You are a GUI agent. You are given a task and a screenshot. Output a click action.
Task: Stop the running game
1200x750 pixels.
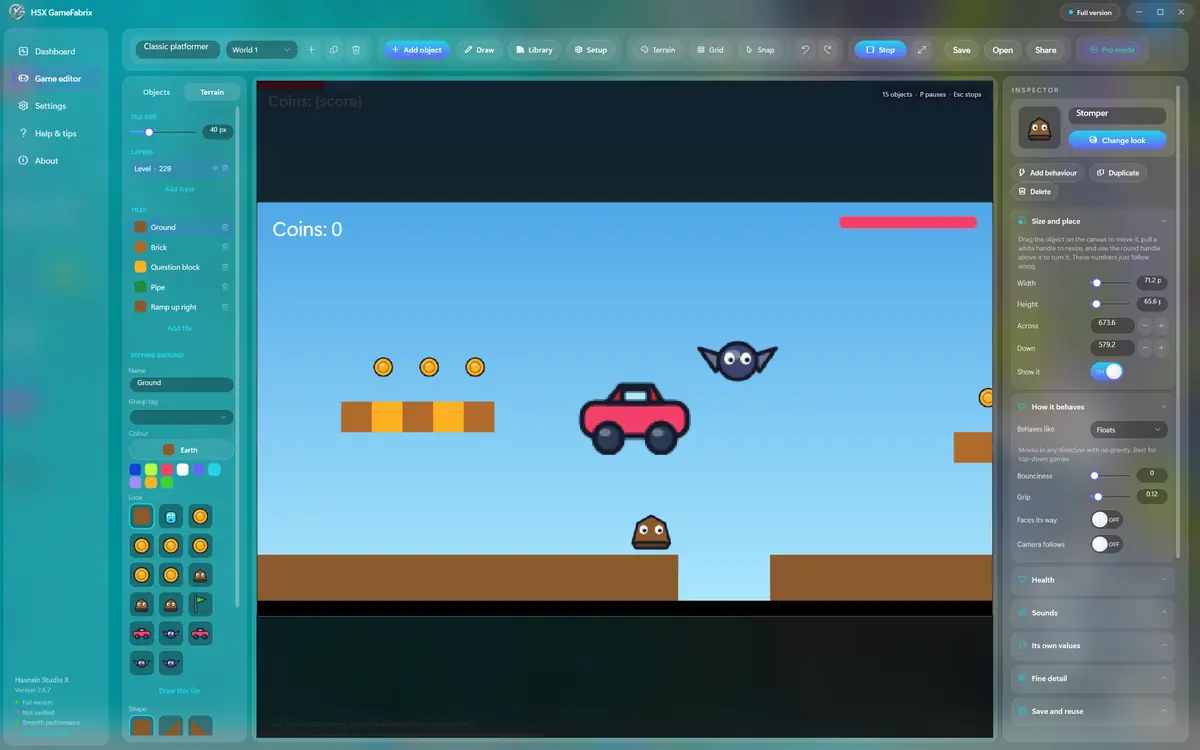880,49
